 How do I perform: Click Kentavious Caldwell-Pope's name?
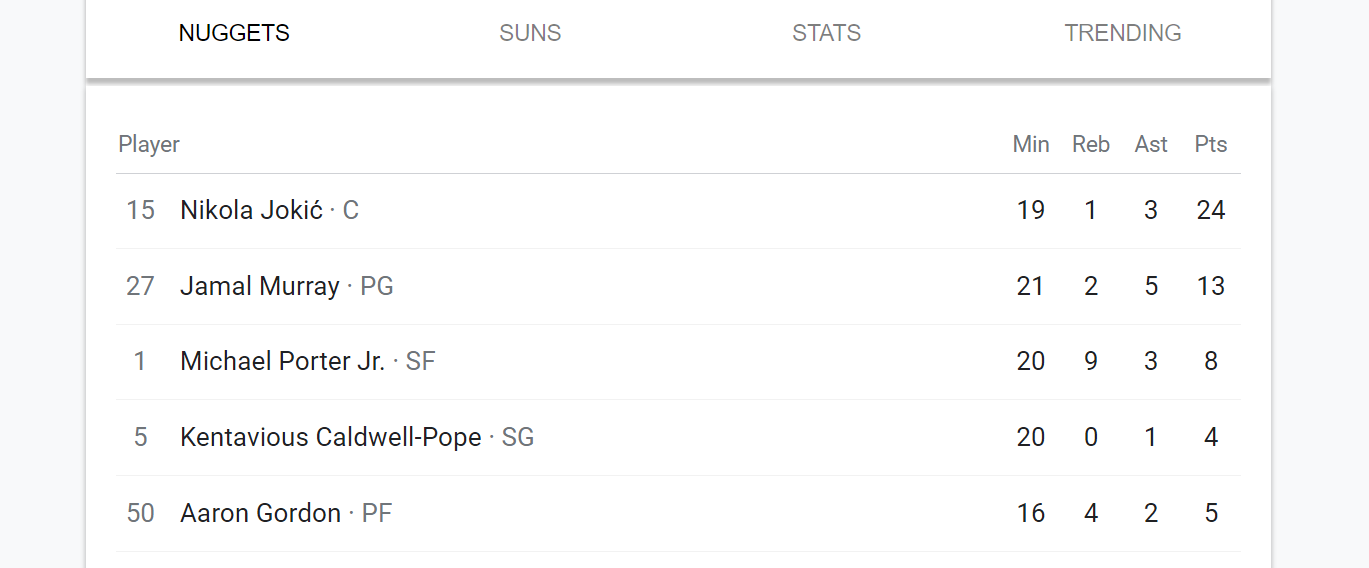(x=331, y=437)
